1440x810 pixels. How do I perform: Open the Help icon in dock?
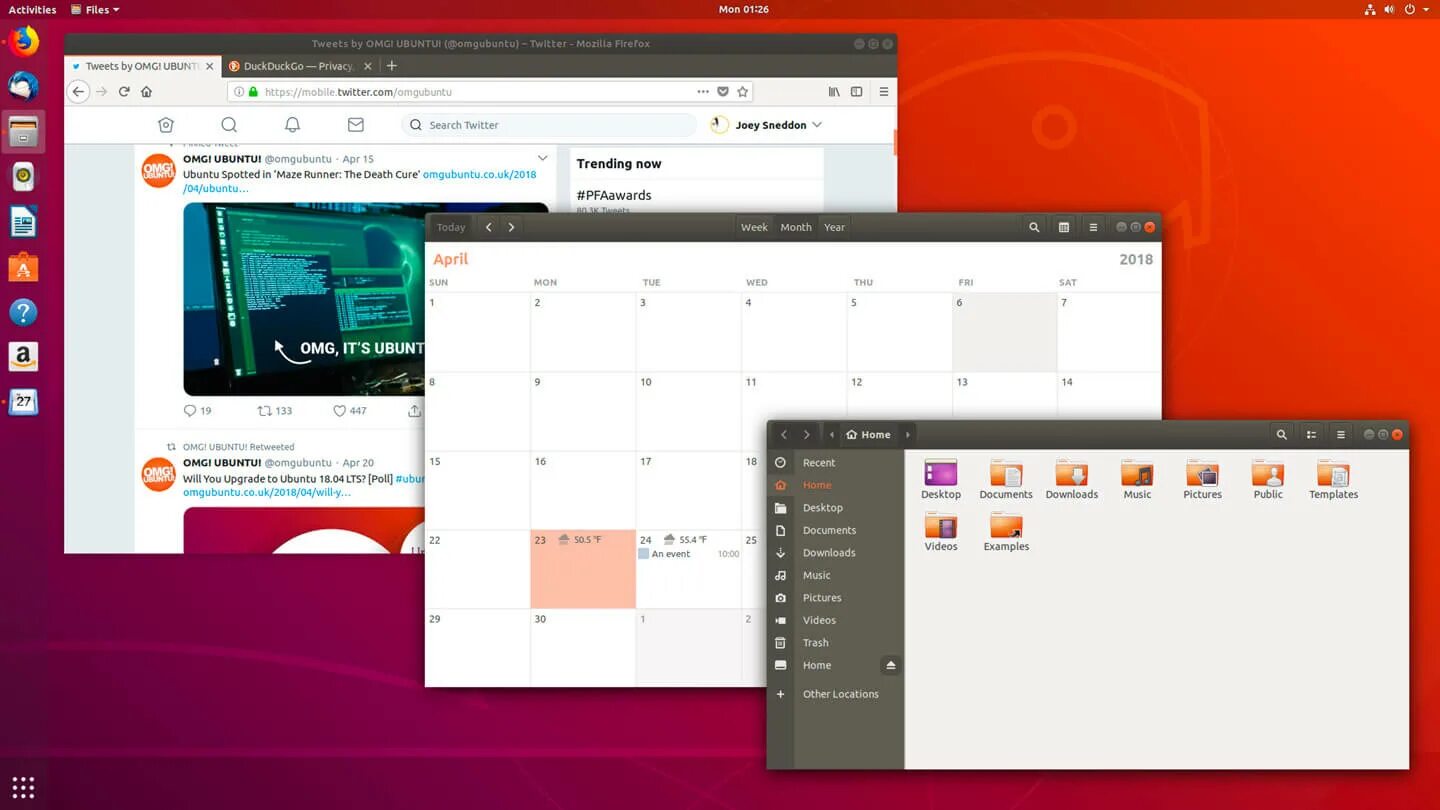click(x=23, y=312)
